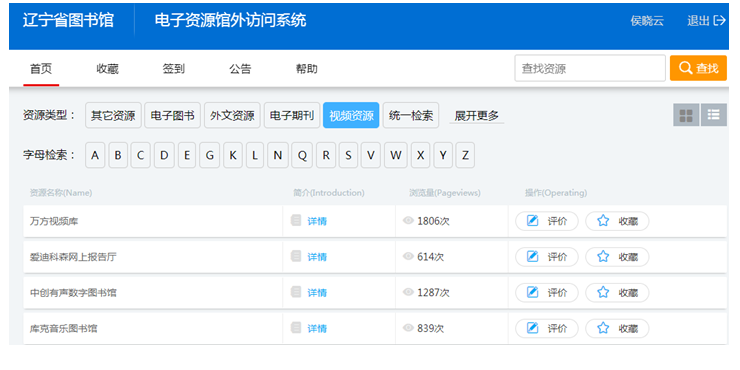Favorite 库克音乐图书馆 with star 收藏 button
The image size is (740, 370).
(x=617, y=328)
